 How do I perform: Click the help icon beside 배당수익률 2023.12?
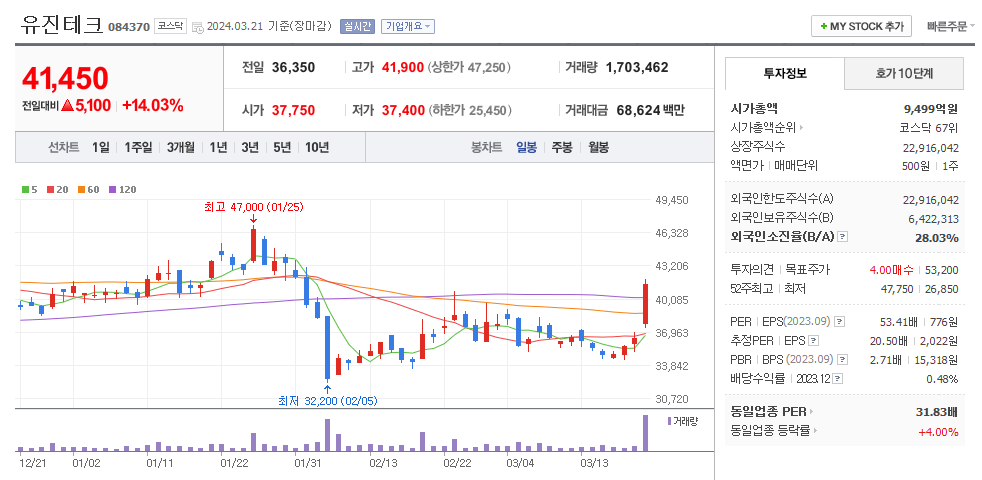(x=838, y=378)
